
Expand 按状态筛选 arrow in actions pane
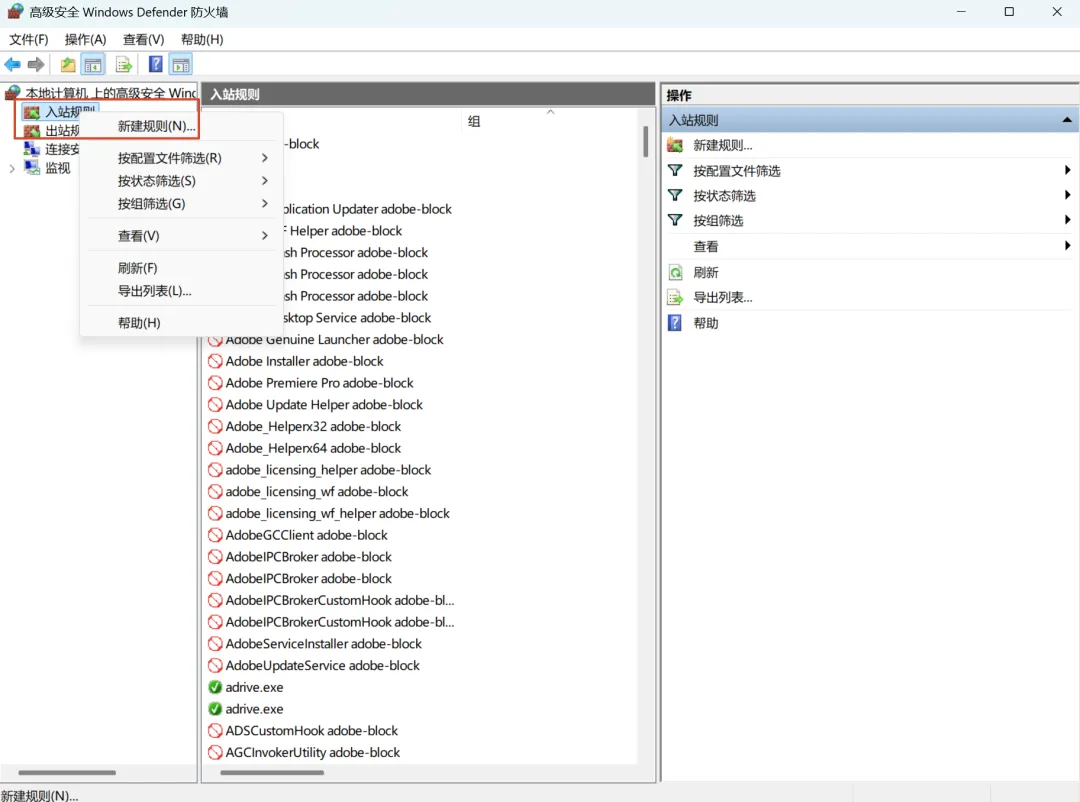(x=1067, y=195)
